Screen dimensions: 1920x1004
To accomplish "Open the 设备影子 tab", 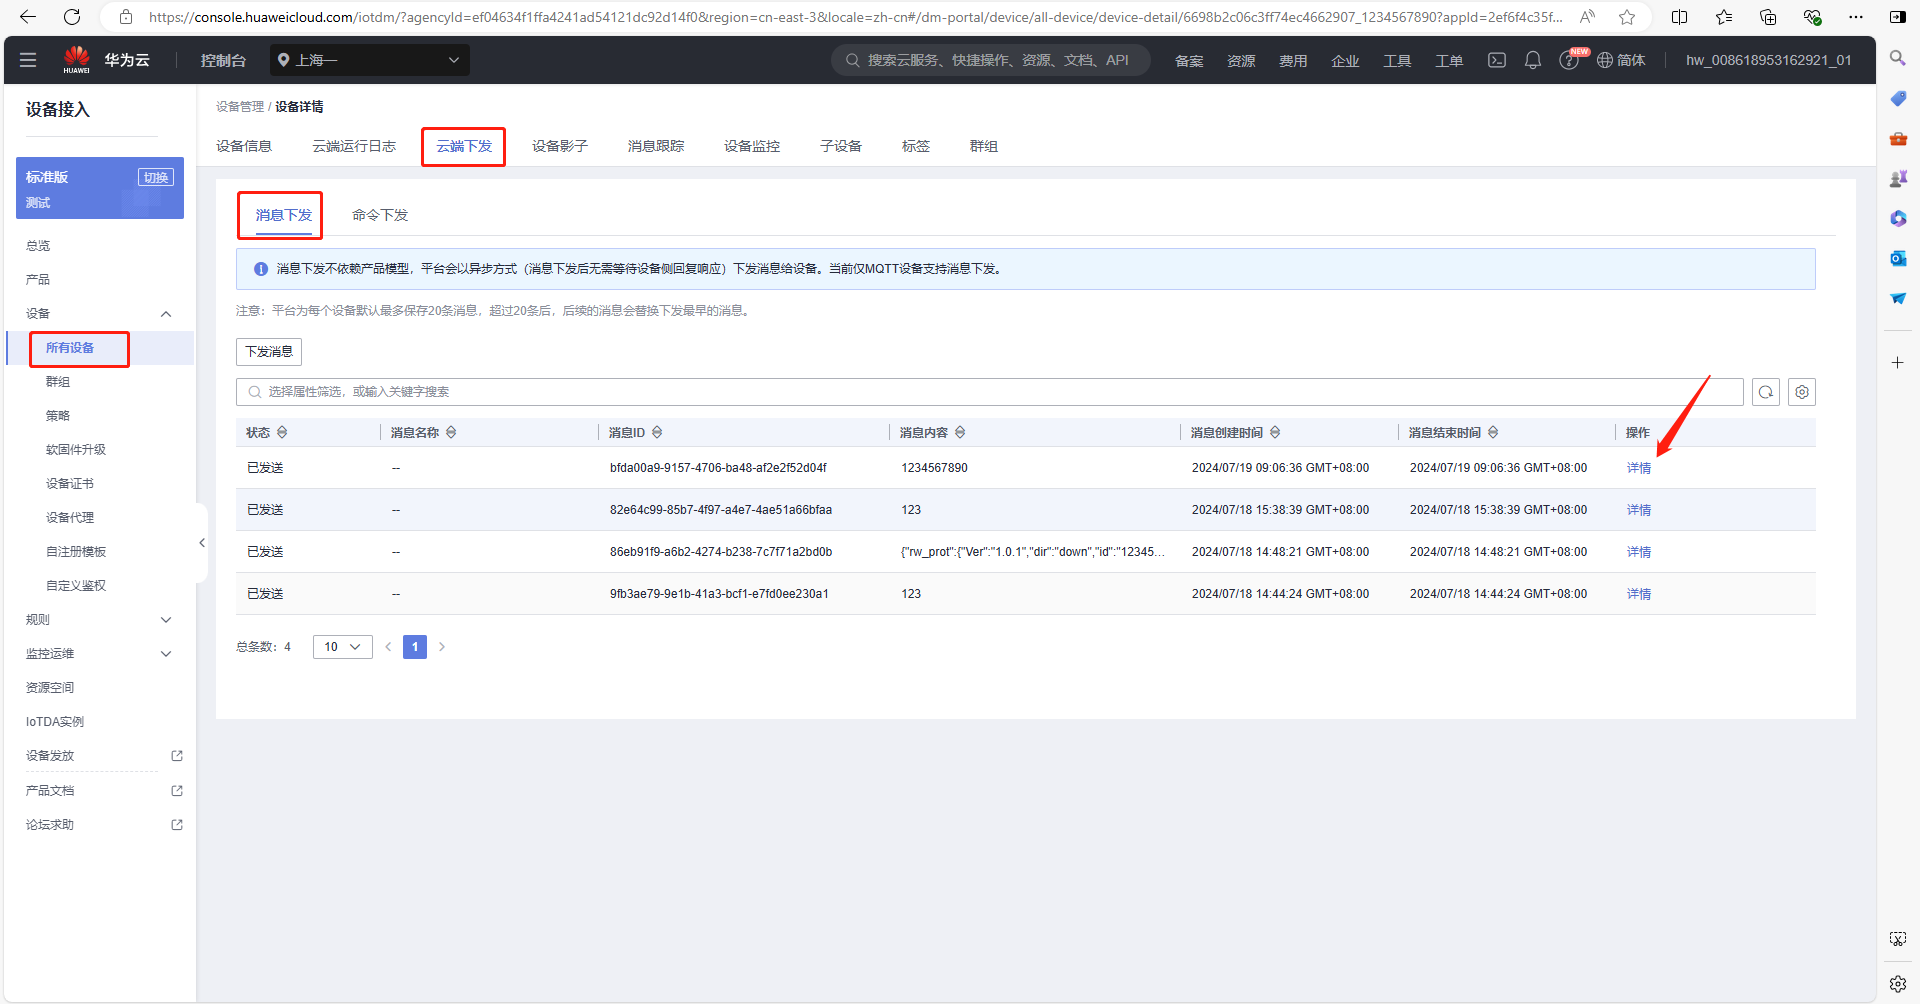I will point(559,146).
